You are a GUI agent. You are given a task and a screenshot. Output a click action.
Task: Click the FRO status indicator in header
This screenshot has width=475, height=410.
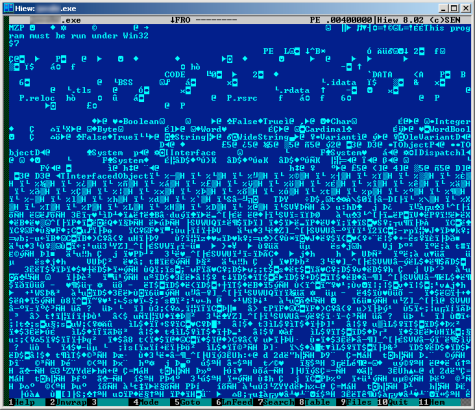click(180, 20)
